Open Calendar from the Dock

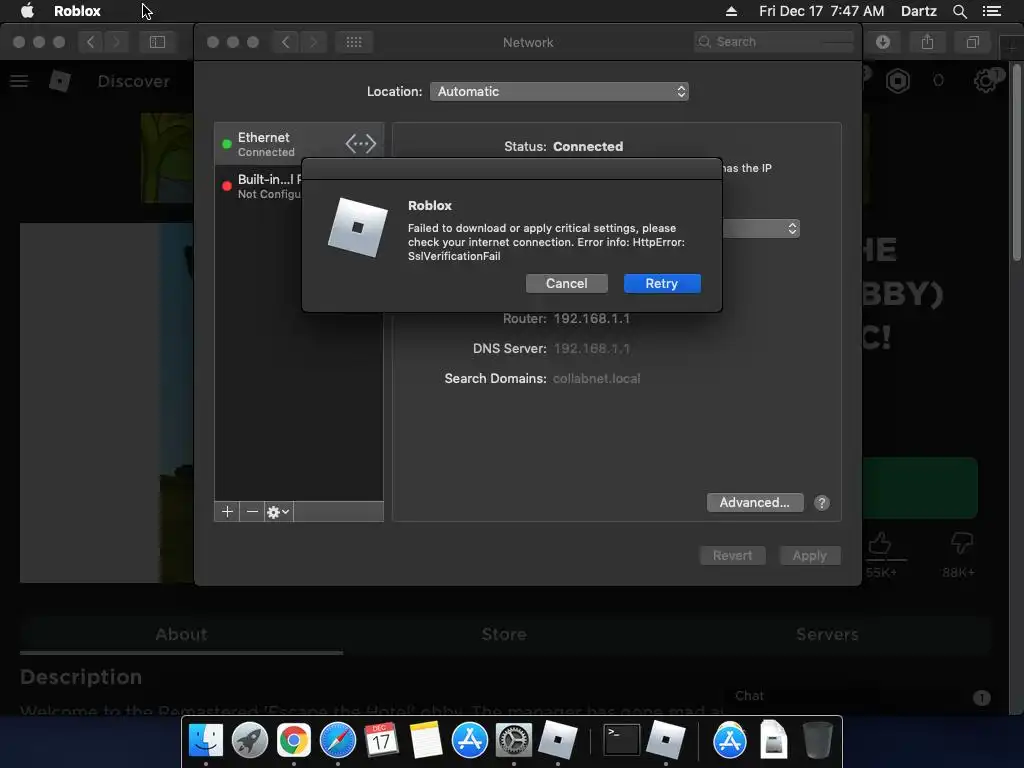pyautogui.click(x=381, y=740)
